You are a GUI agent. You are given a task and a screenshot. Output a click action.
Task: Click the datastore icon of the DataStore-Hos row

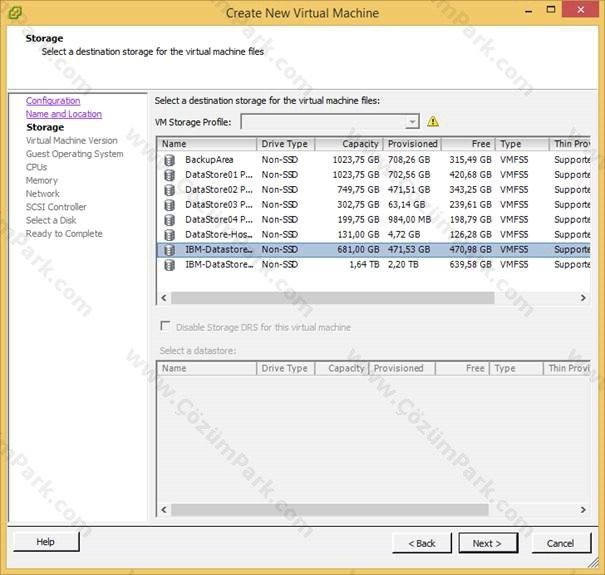[x=169, y=235]
